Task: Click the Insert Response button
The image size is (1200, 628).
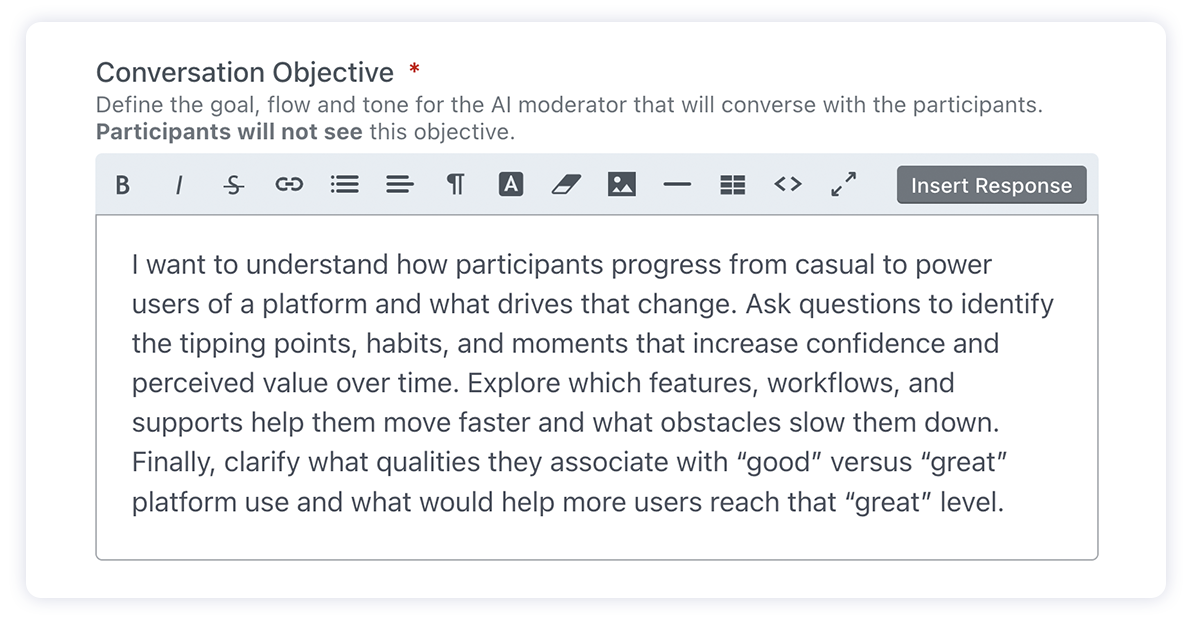Action: tap(990, 184)
